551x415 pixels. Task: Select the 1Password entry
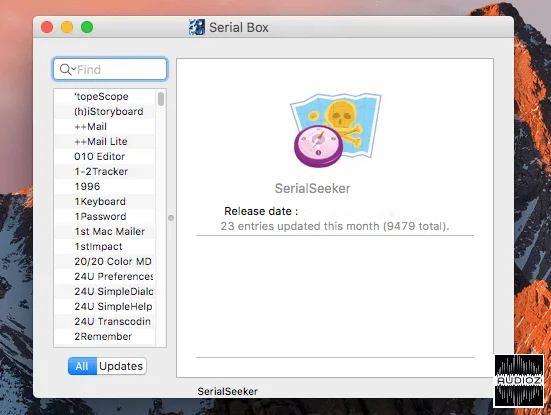[105, 216]
